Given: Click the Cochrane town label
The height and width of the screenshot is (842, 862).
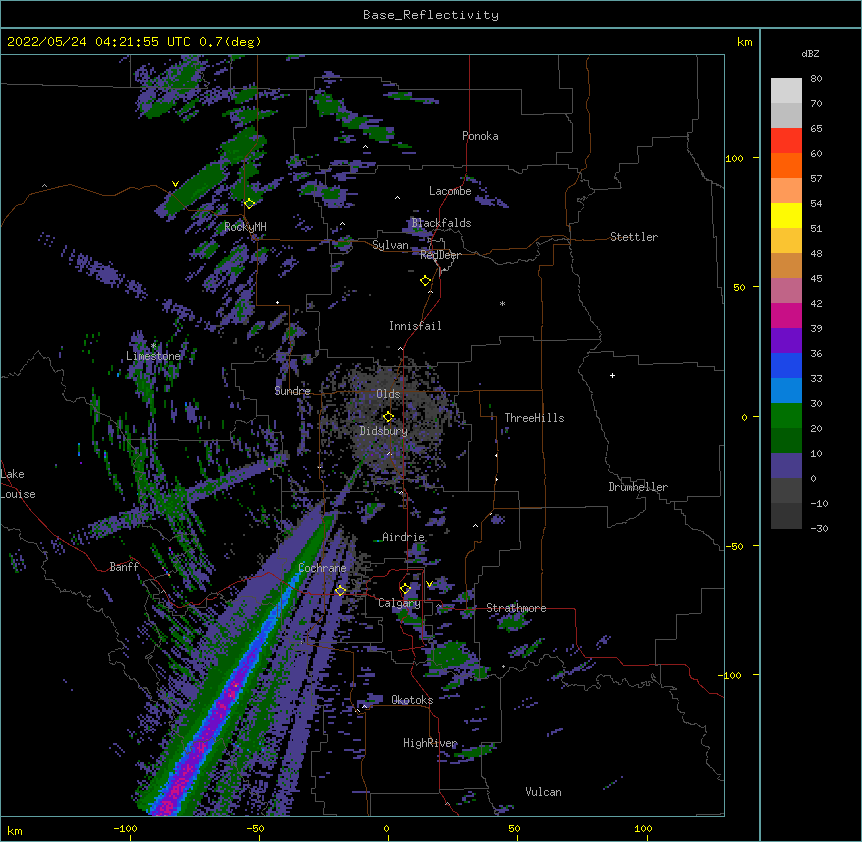Looking at the screenshot, I should (322, 568).
